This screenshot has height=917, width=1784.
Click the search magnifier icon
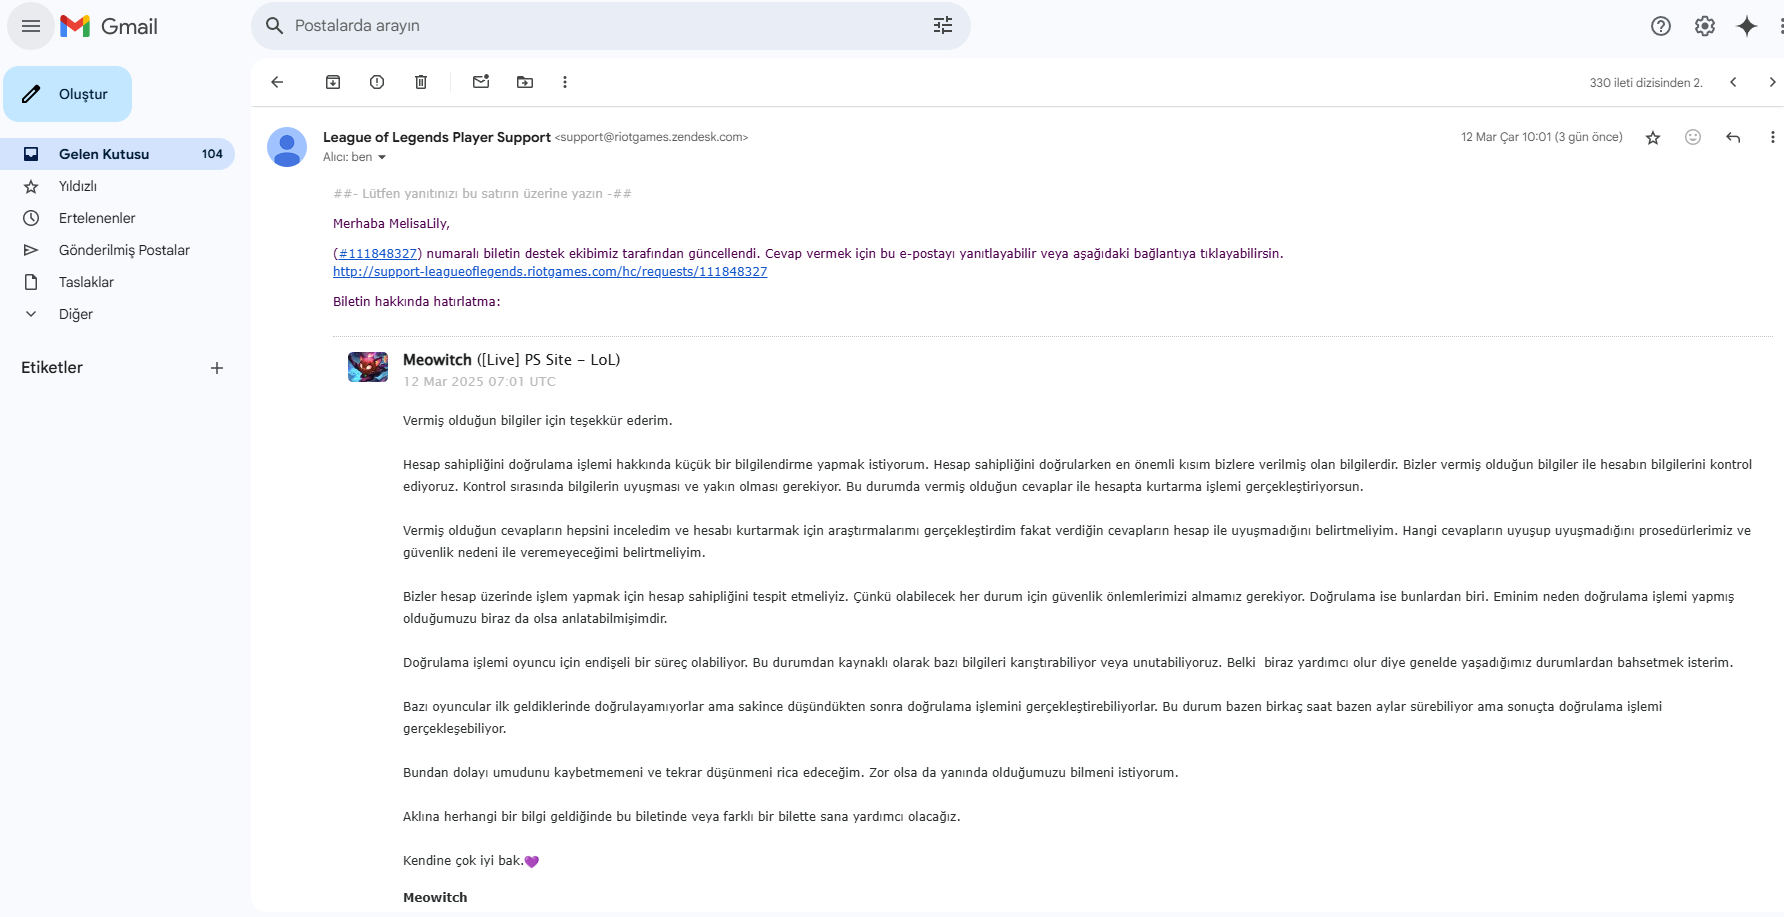click(x=274, y=26)
